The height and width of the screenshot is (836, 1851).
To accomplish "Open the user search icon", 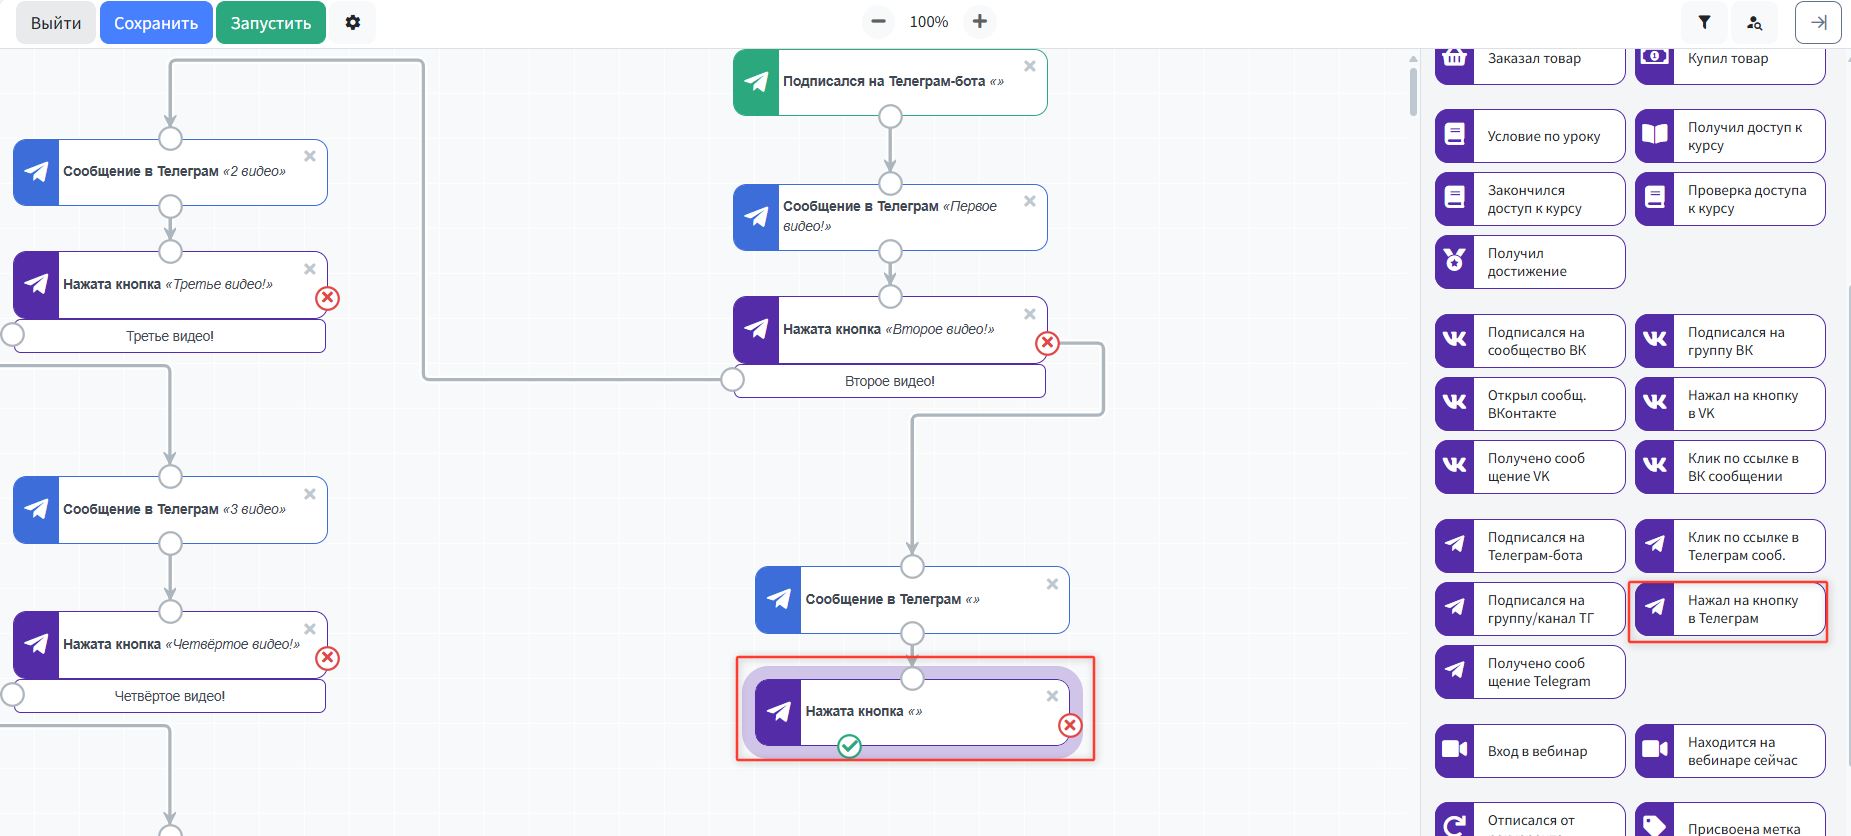I will (x=1754, y=22).
